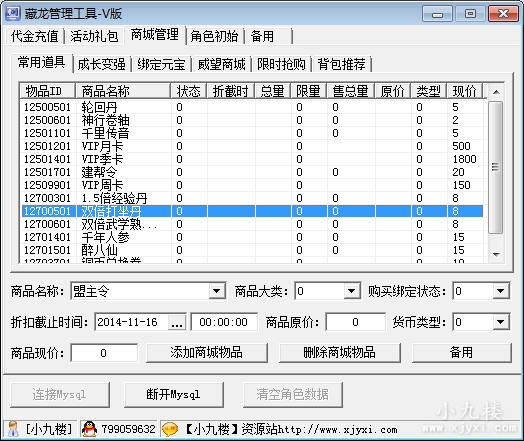Expand the 商品名称 dropdown
524x441 pixels.
tap(217, 291)
